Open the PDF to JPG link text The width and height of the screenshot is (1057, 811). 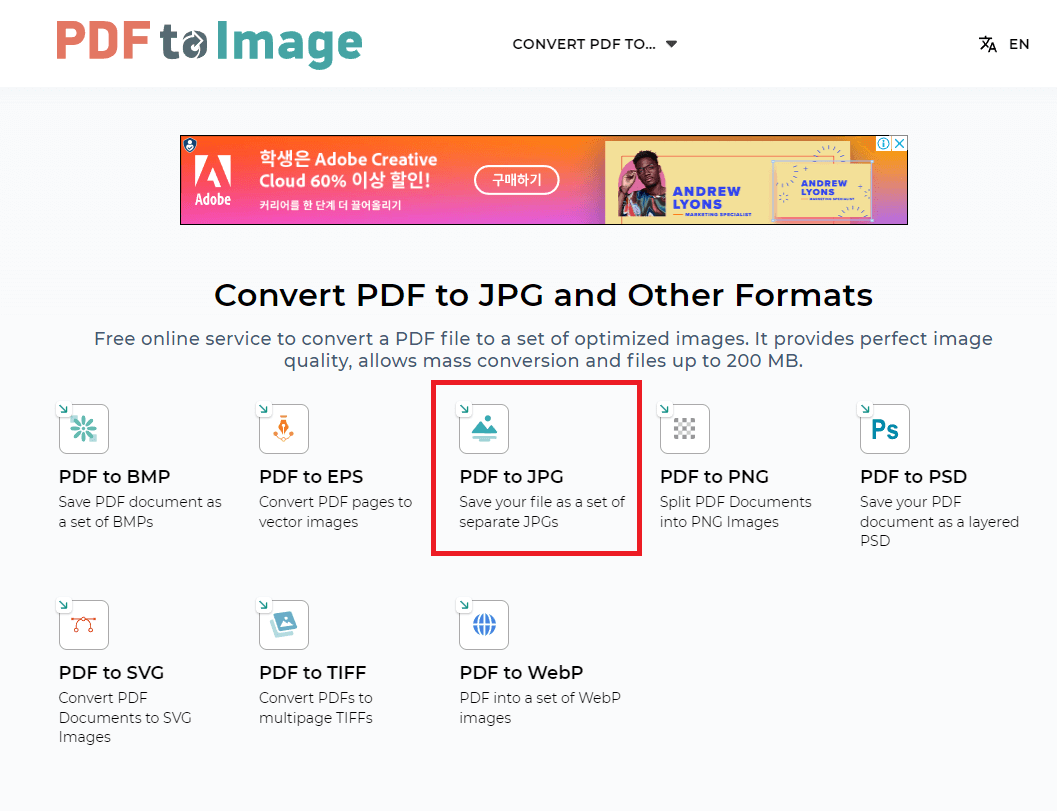tap(512, 476)
